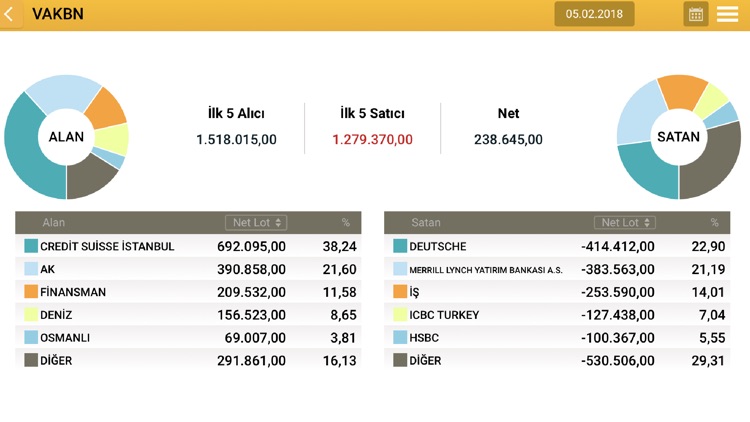This screenshot has height=422, width=750.
Task: Sort buyers by Net Lot dropdown
Action: [x=256, y=222]
